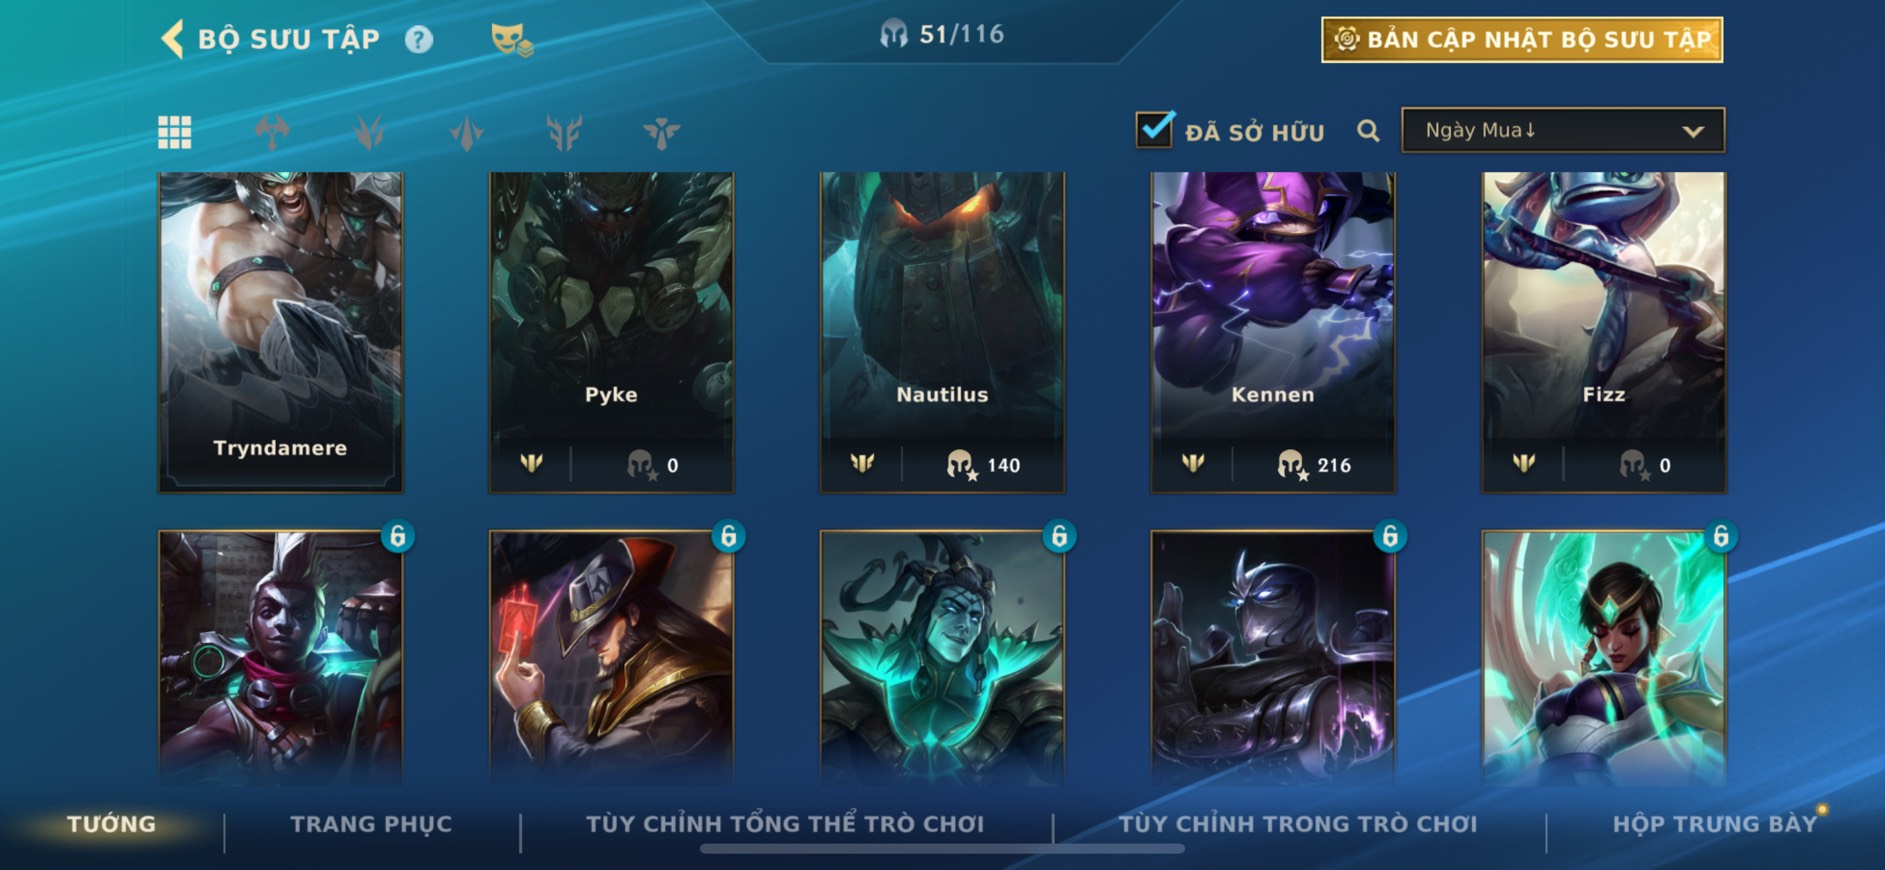Filter by the fourth role icon

point(564,132)
